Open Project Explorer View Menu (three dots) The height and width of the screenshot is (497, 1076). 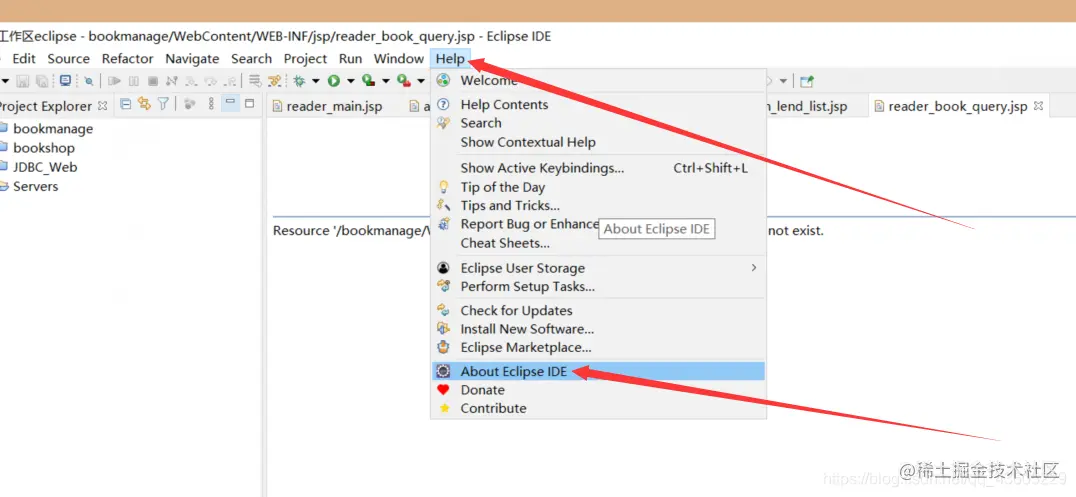coord(211,104)
